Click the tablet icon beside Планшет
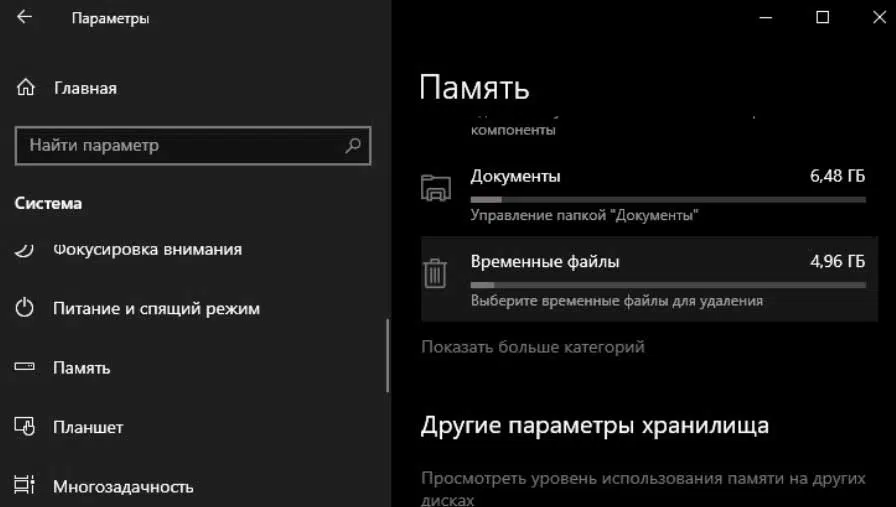896x507 pixels. (25, 426)
